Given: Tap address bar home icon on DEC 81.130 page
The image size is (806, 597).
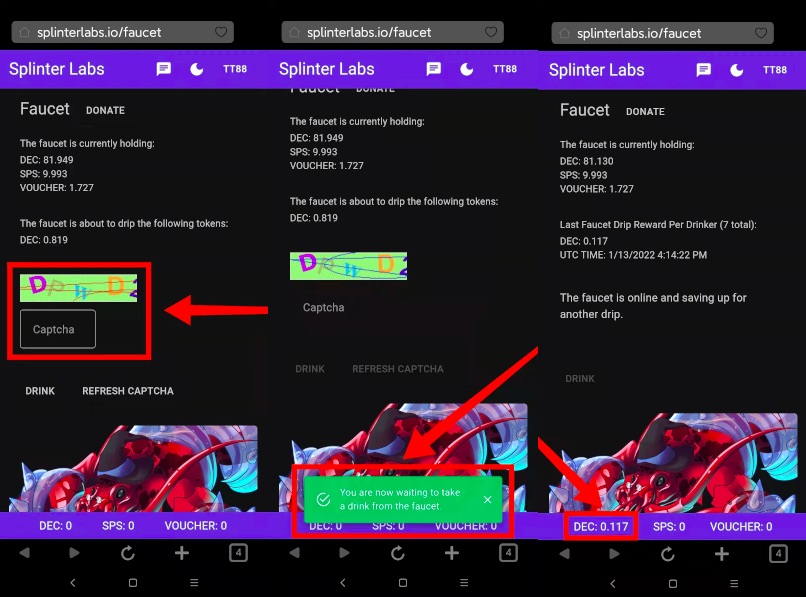Looking at the screenshot, I should [x=564, y=33].
